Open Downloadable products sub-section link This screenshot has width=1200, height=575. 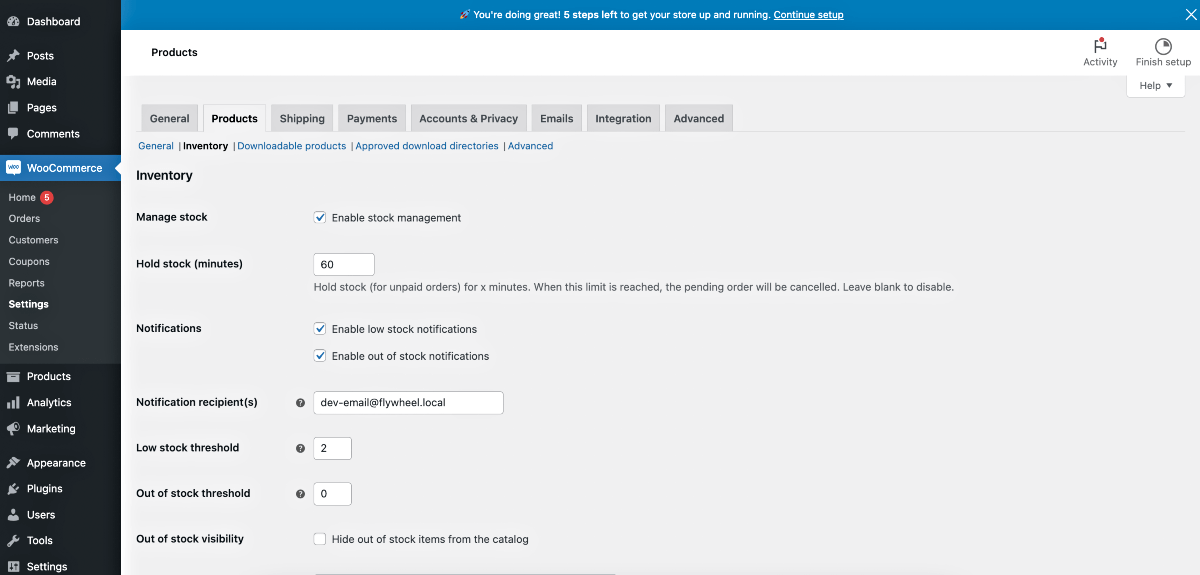(291, 146)
